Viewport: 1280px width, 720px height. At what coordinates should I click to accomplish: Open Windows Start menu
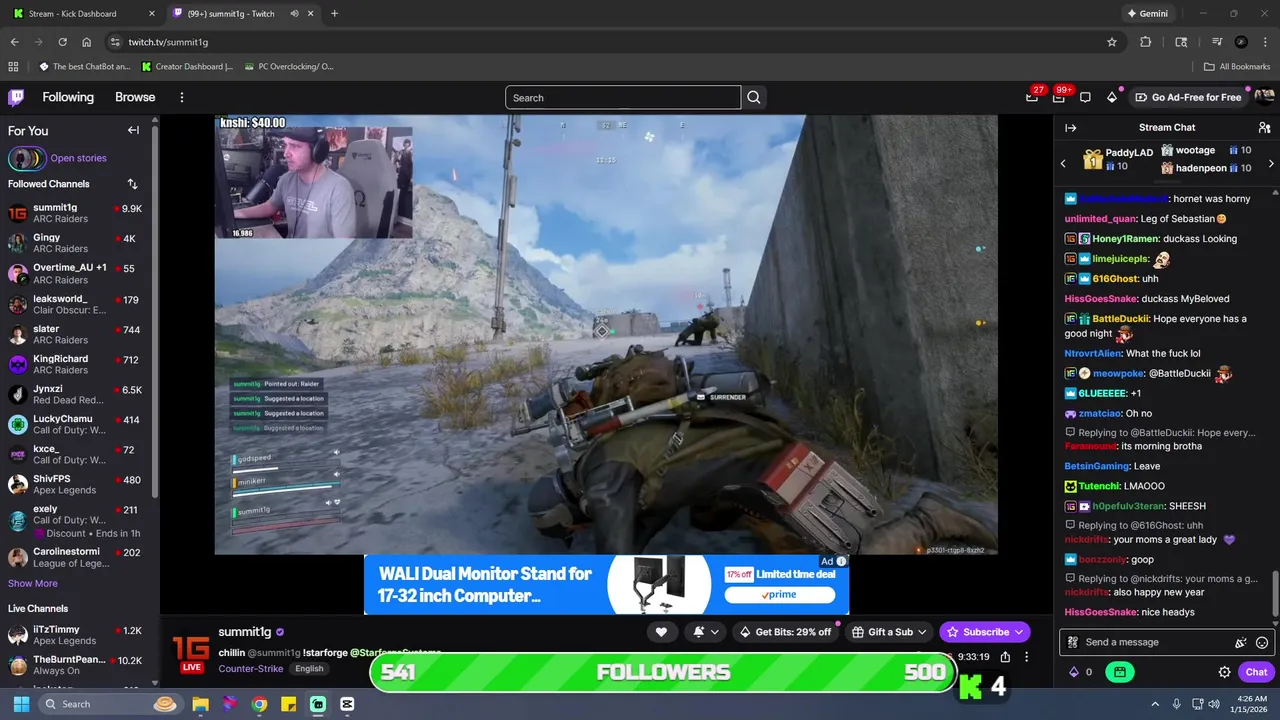pyautogui.click(x=21, y=704)
